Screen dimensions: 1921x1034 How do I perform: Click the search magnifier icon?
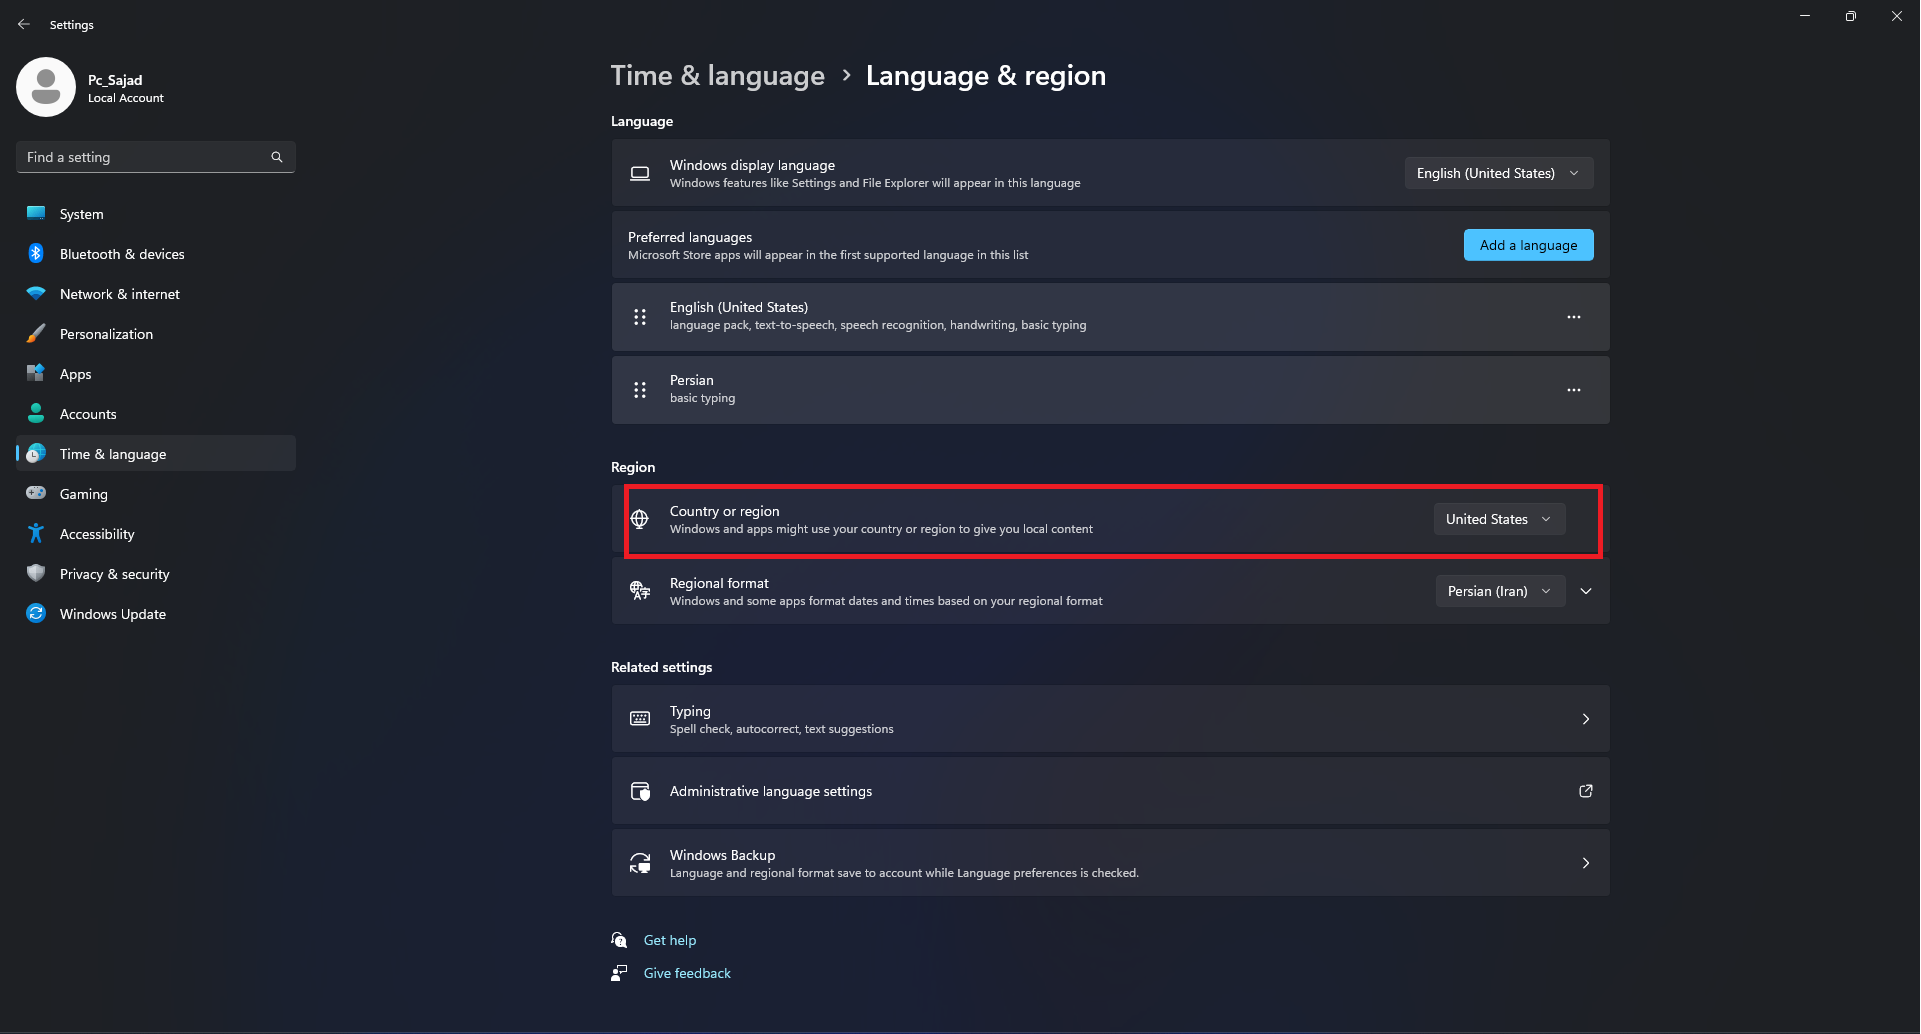click(x=277, y=157)
